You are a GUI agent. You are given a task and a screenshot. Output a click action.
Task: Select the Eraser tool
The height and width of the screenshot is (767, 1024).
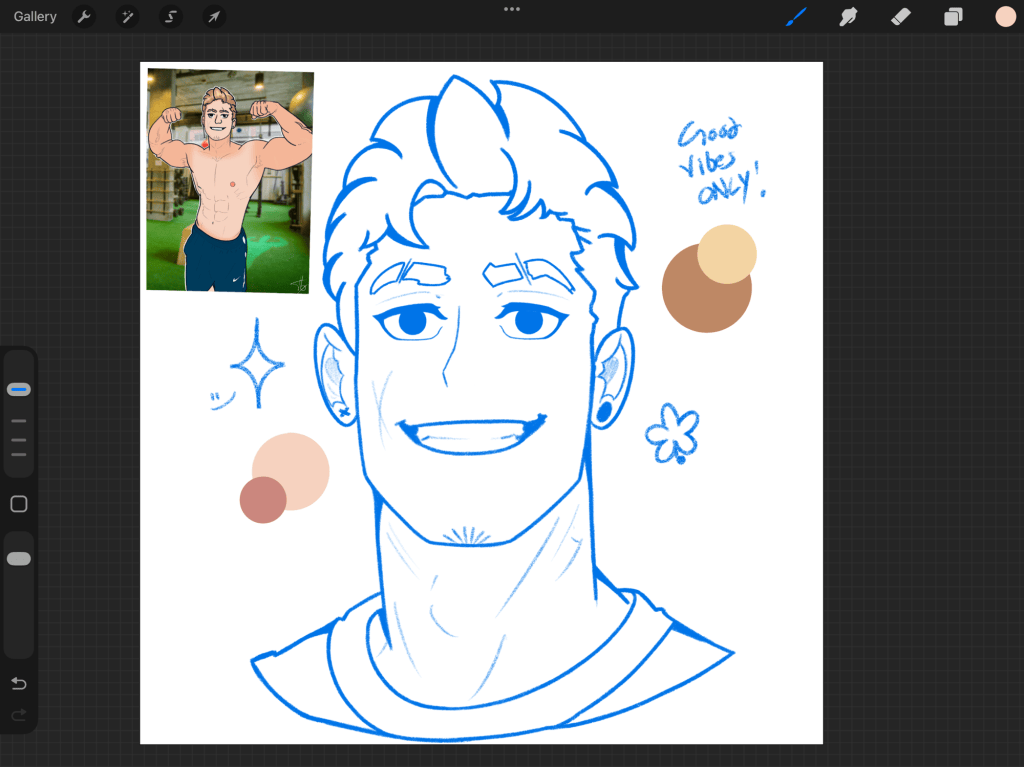coord(901,16)
